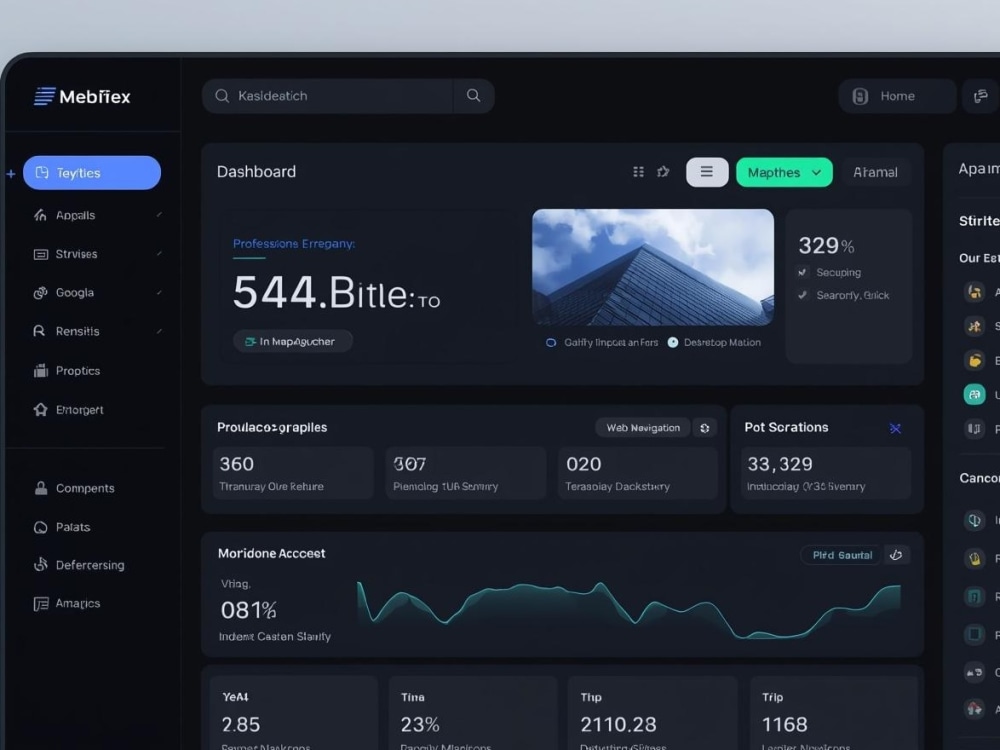
Task: Click the building photo thumbnail
Action: [653, 267]
